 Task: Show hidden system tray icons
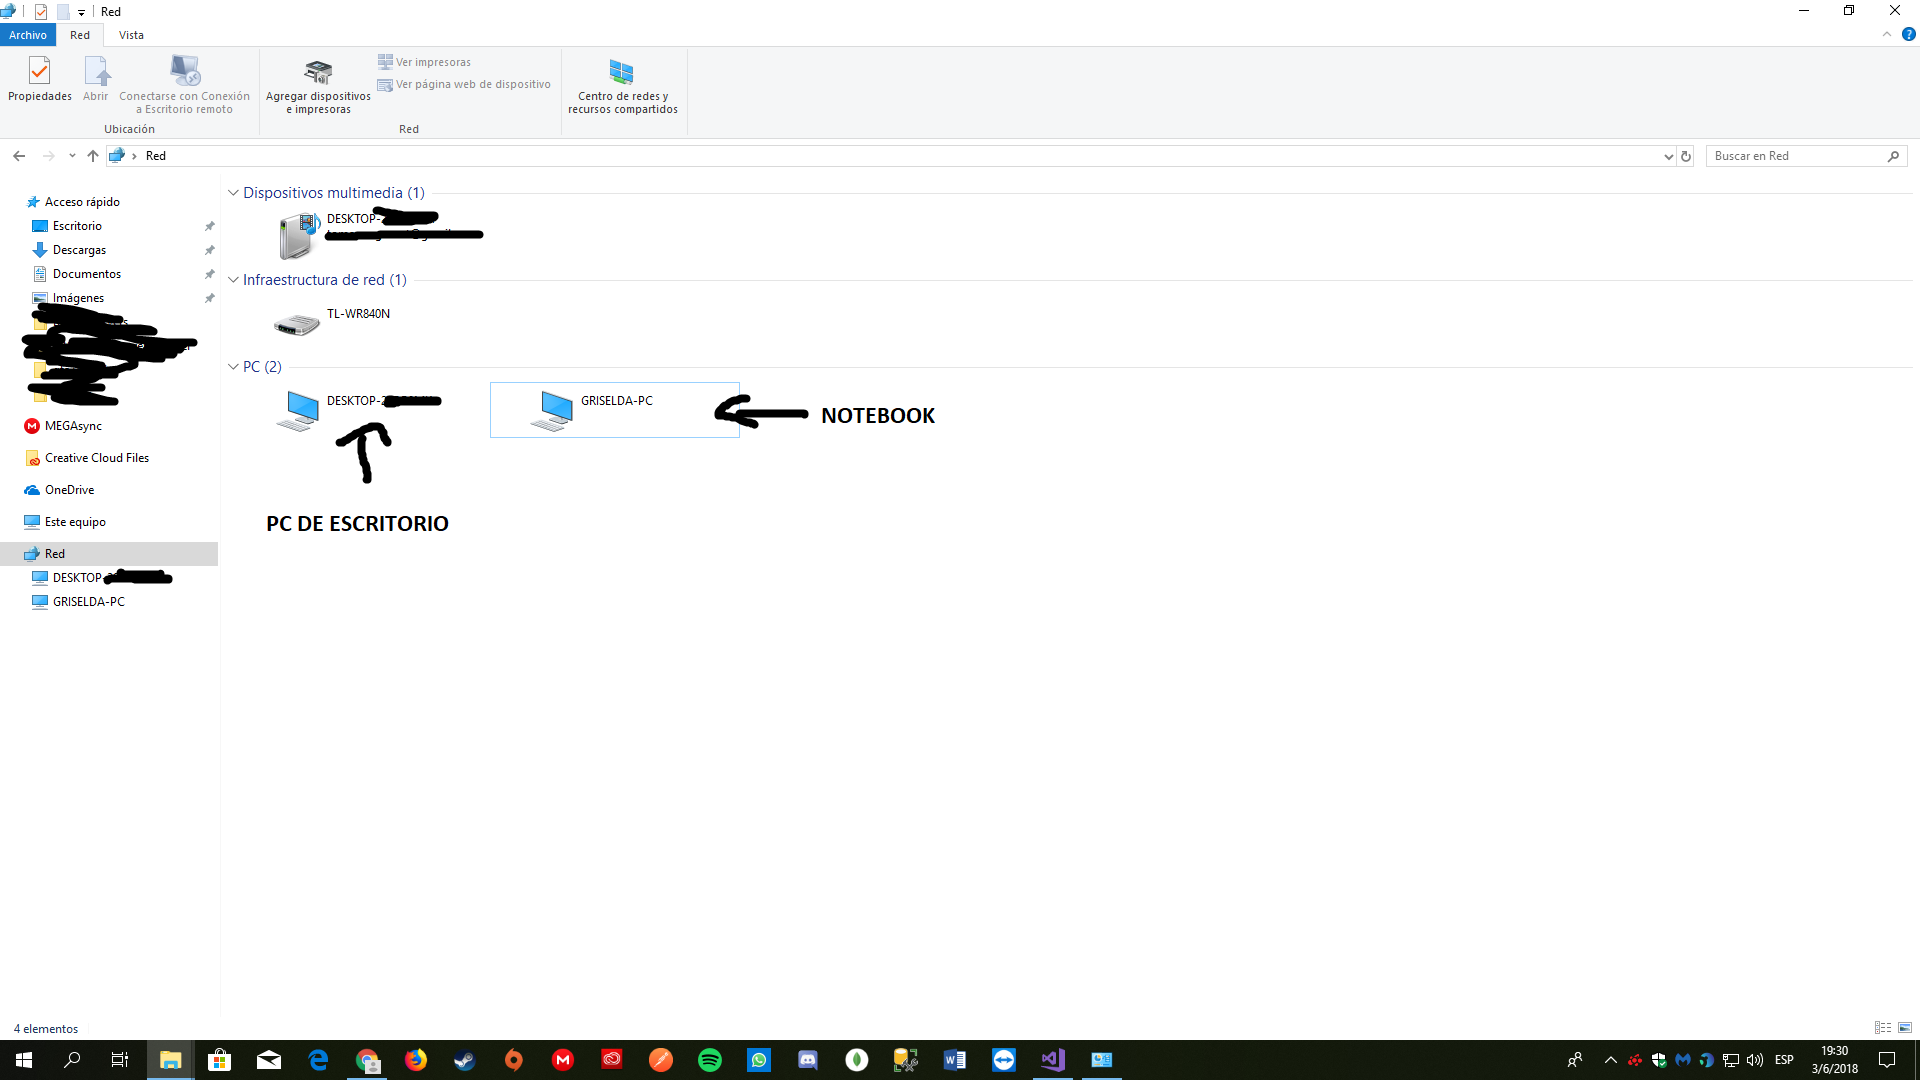pyautogui.click(x=1610, y=1060)
